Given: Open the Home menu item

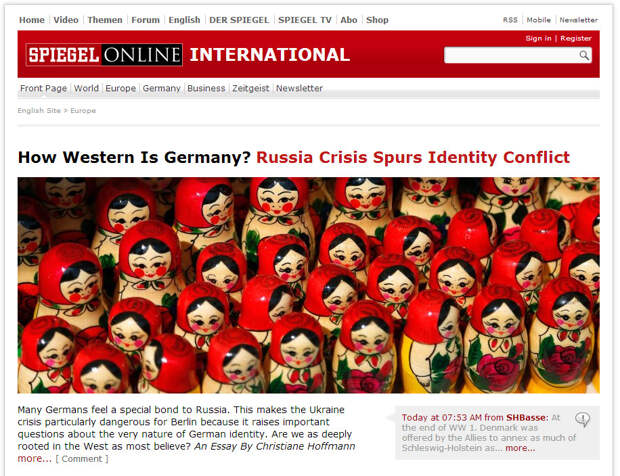Looking at the screenshot, I should point(32,20).
